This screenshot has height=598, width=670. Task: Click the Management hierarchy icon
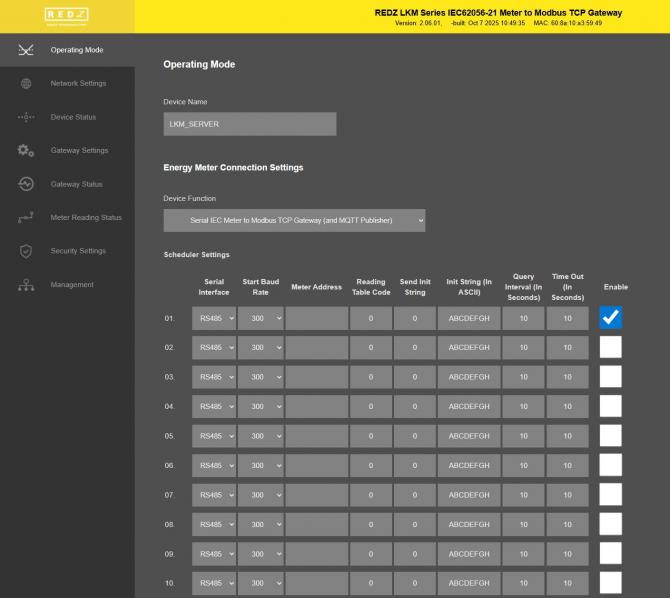pyautogui.click(x=27, y=285)
